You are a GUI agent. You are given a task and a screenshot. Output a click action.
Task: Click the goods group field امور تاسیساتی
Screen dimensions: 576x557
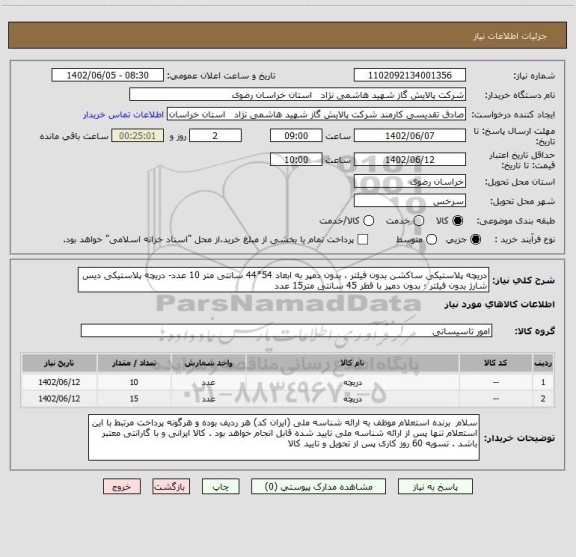286,331
